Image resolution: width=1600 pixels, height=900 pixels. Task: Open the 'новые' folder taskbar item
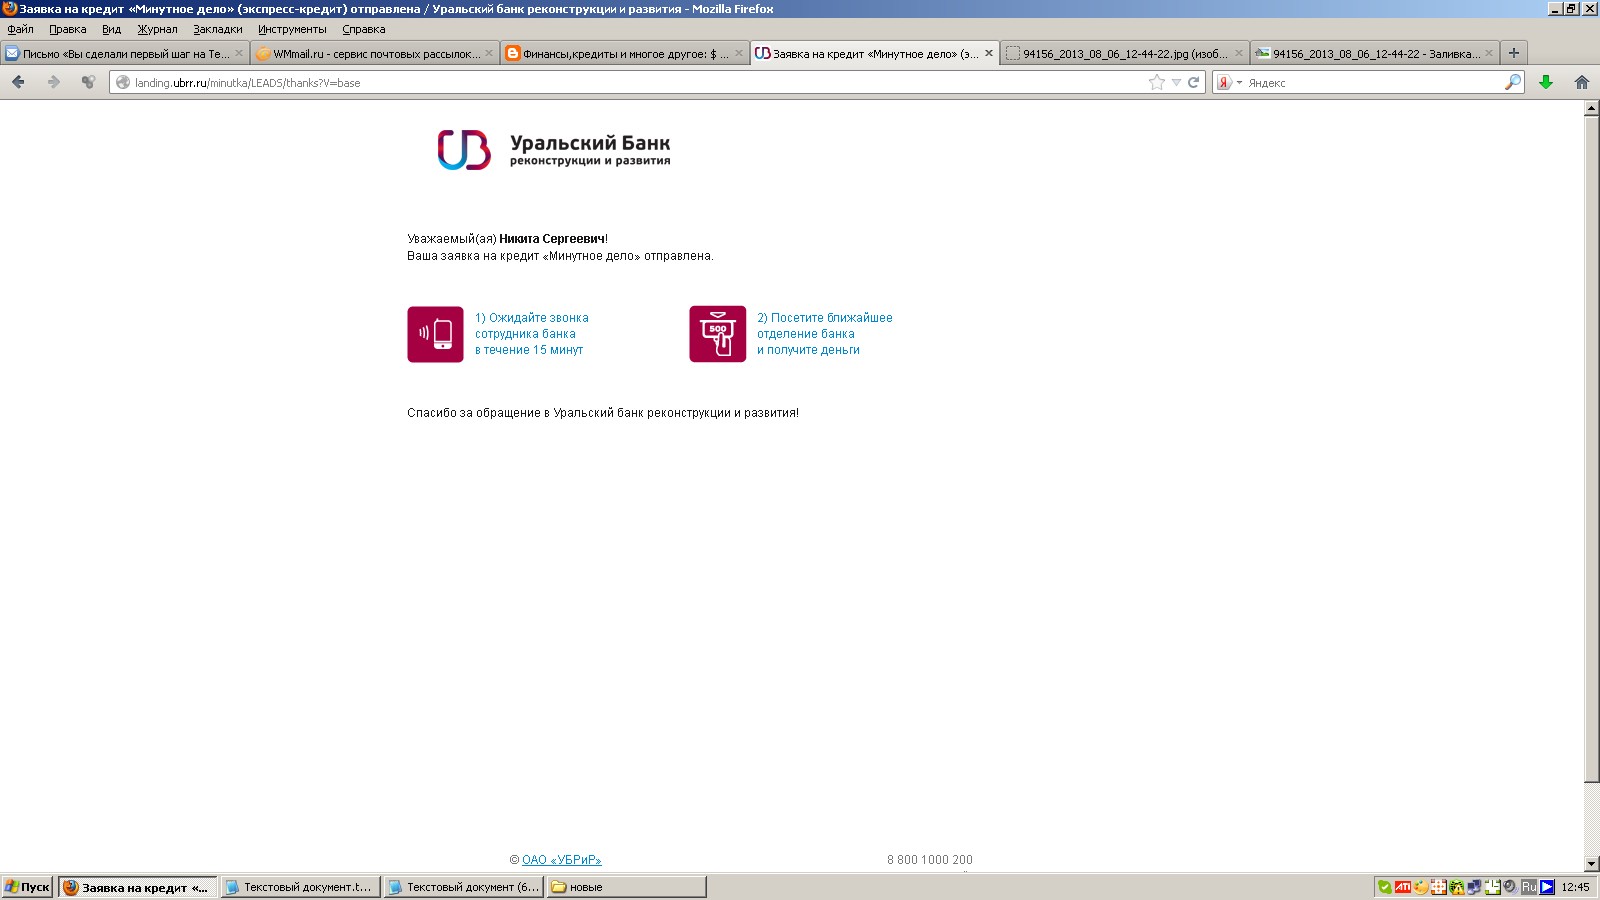pos(627,887)
